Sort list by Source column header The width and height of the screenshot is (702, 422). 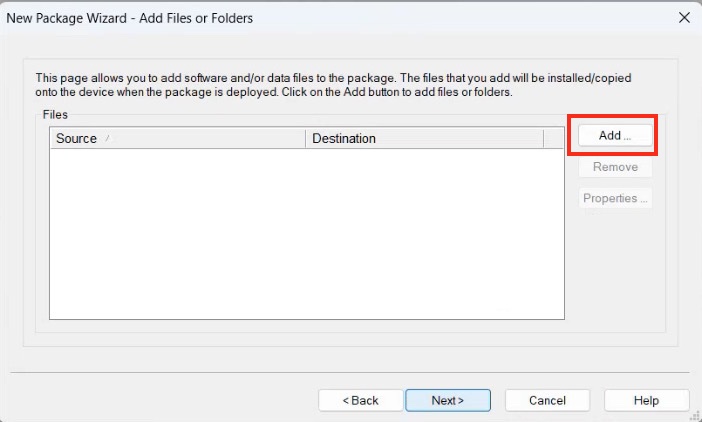pyautogui.click(x=76, y=139)
